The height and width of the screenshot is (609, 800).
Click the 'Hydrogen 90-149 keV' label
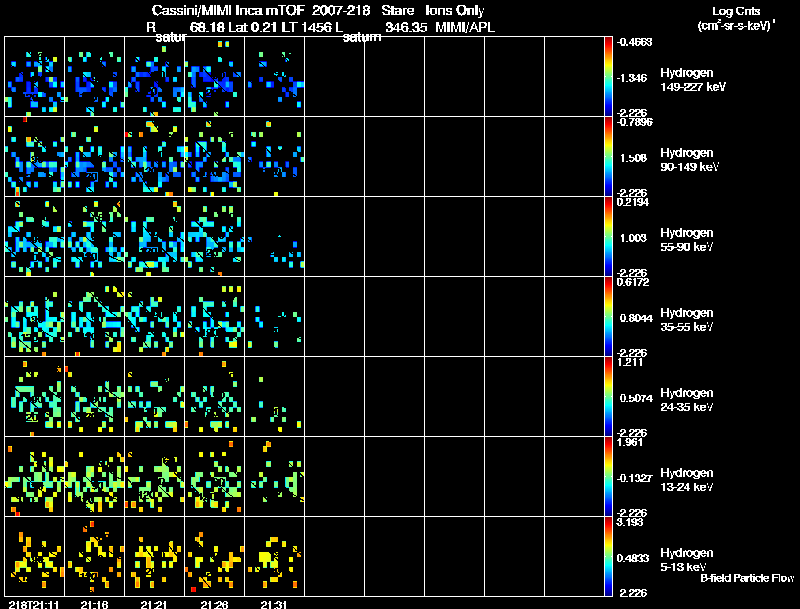pos(690,160)
